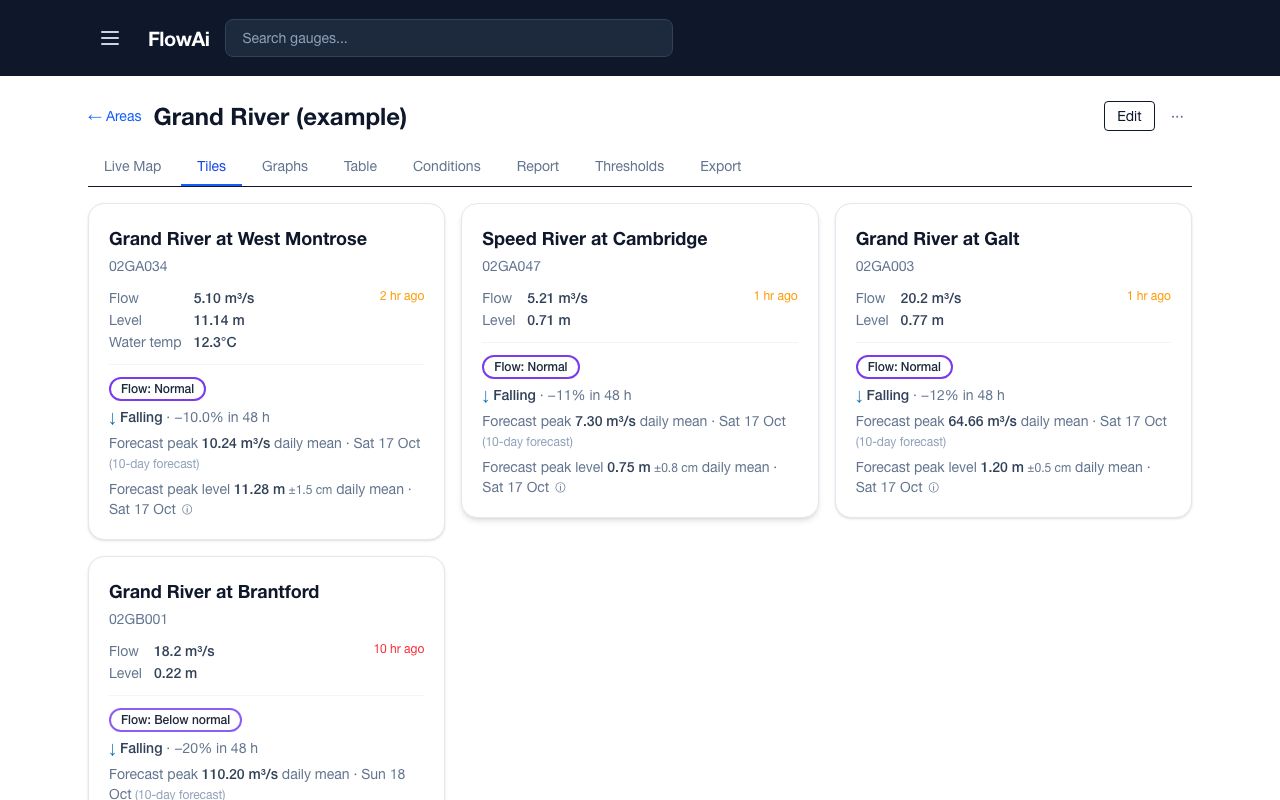1280x800 pixels.
Task: Click info icon on West Montrose forecast level
Action: [187, 509]
